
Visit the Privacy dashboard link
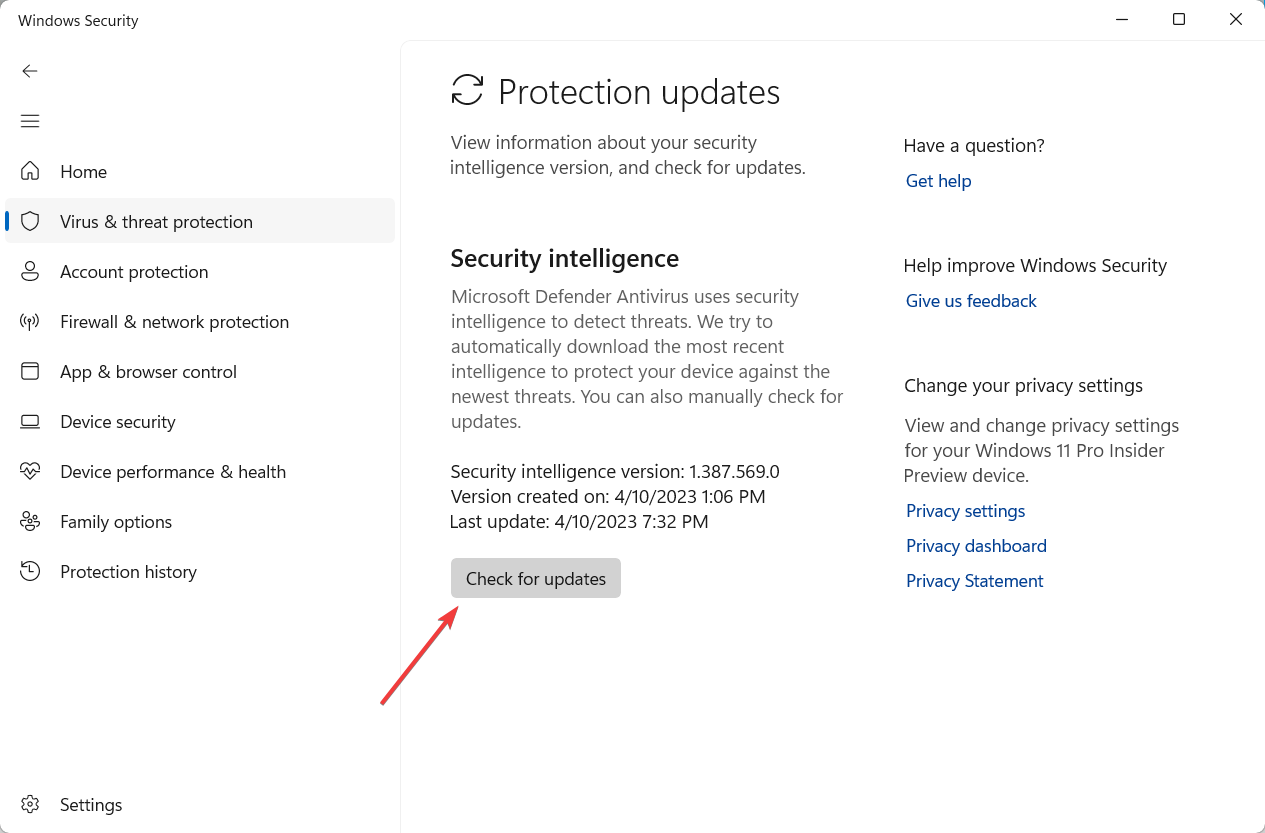click(976, 546)
